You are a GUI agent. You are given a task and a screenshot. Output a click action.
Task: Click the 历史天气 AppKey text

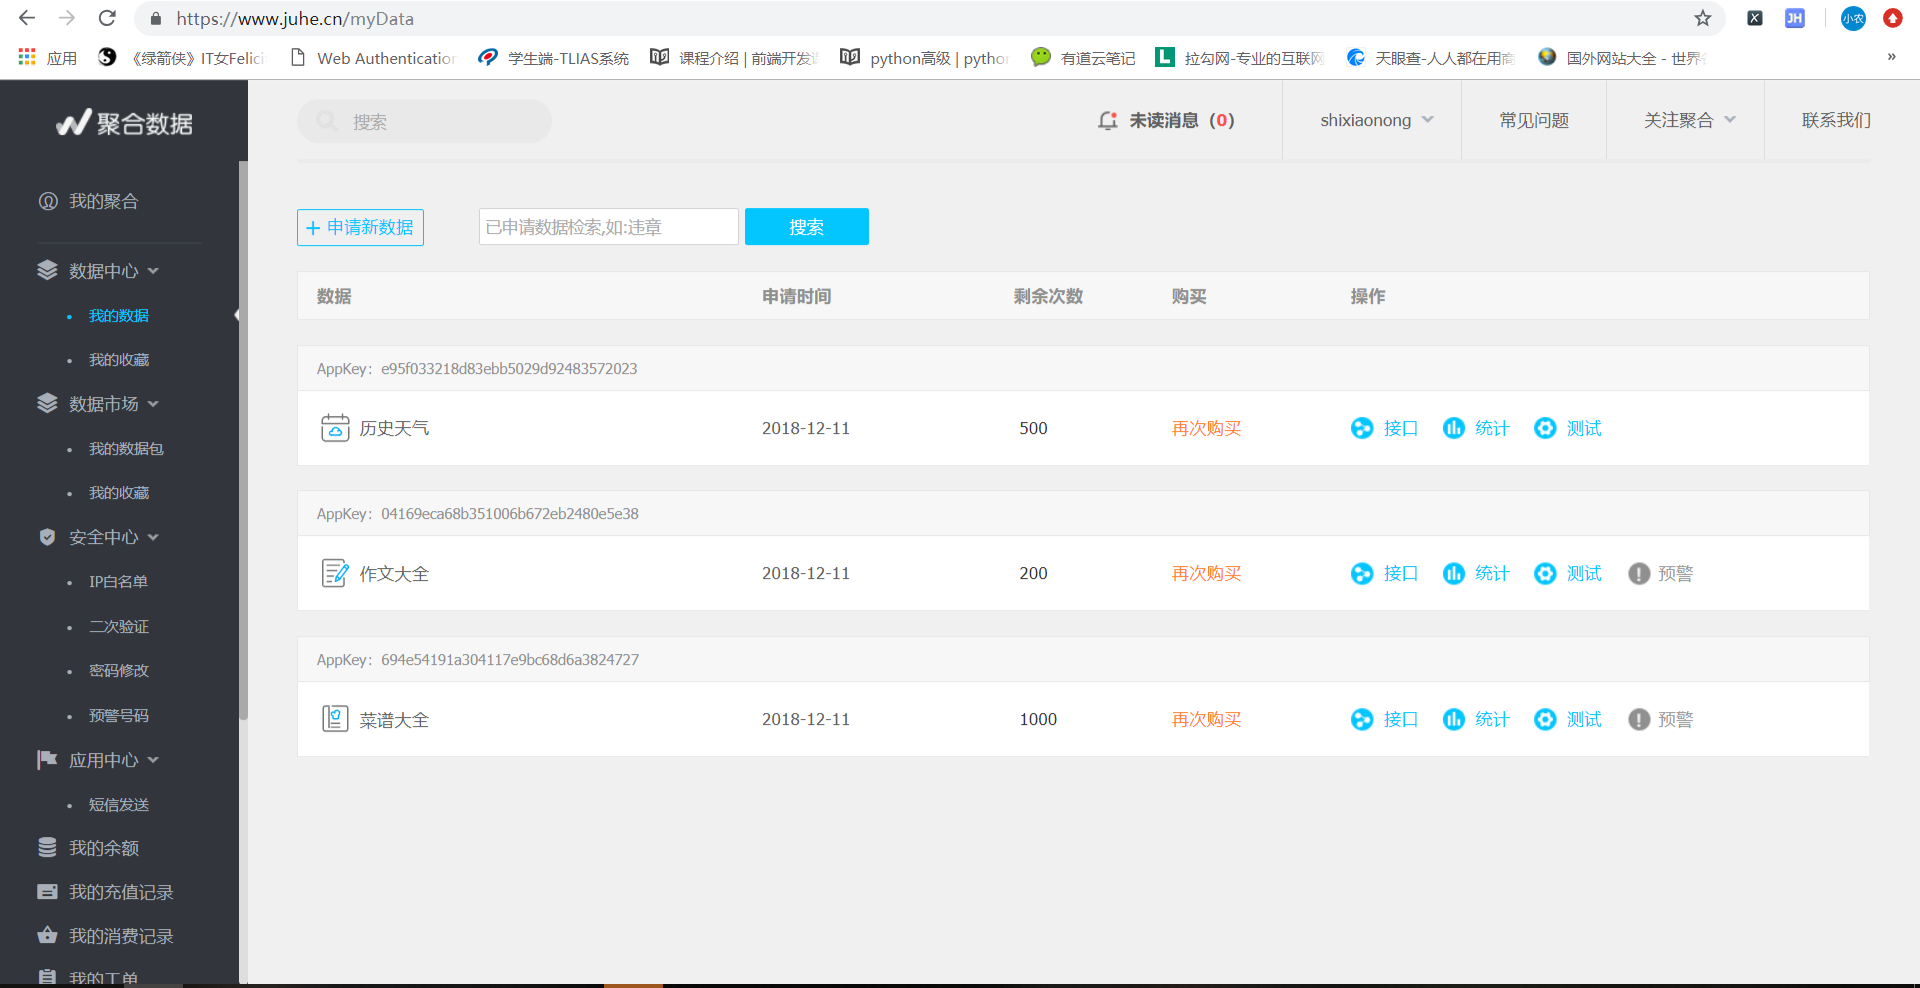tap(477, 369)
